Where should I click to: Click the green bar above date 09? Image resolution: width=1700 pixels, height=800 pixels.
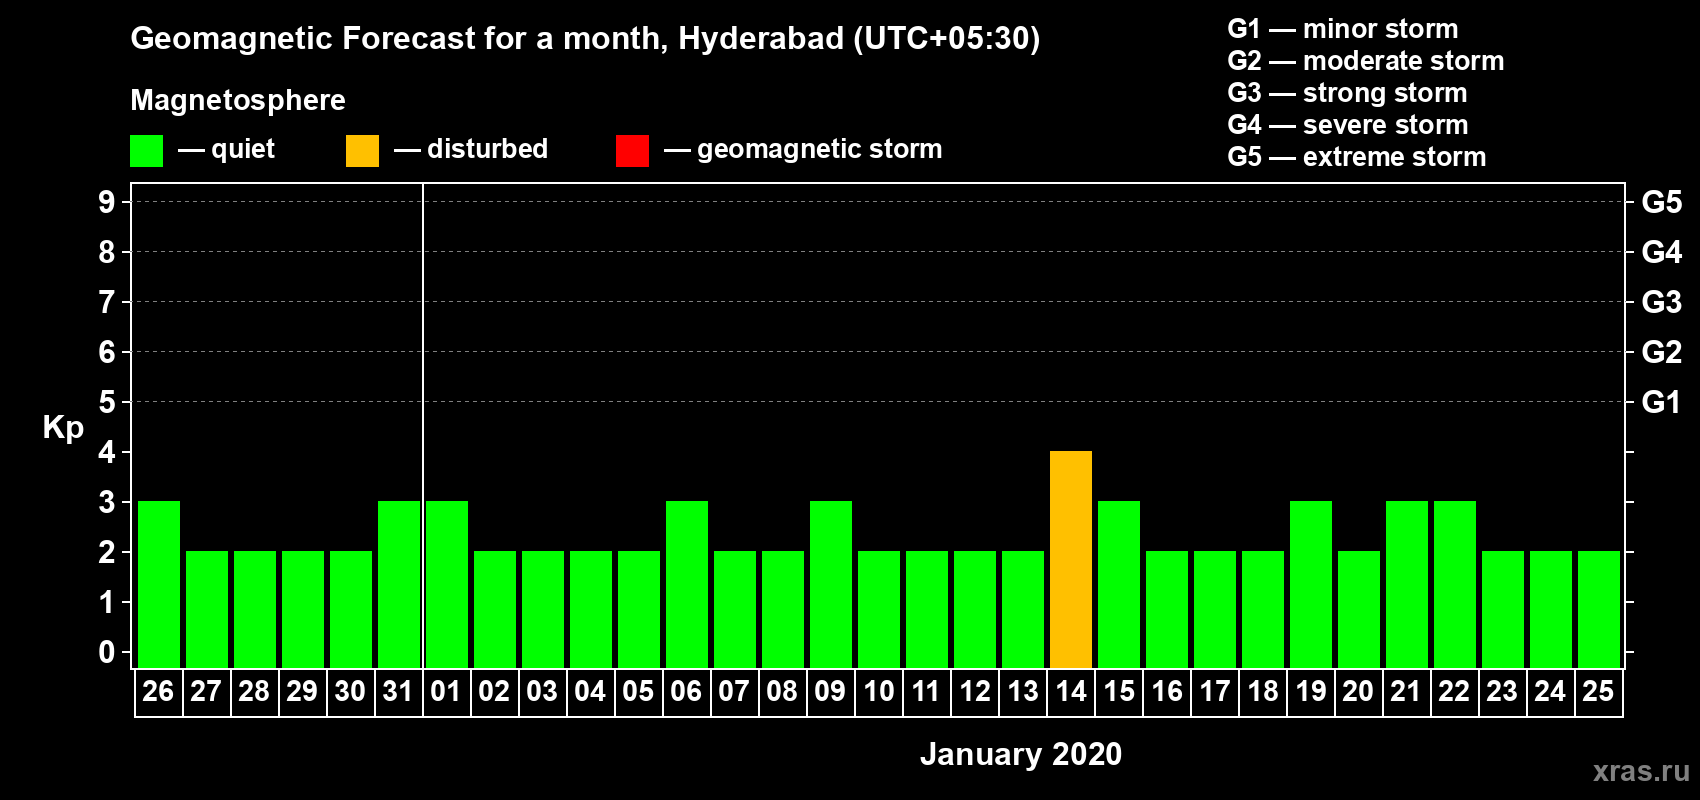pyautogui.click(x=831, y=585)
